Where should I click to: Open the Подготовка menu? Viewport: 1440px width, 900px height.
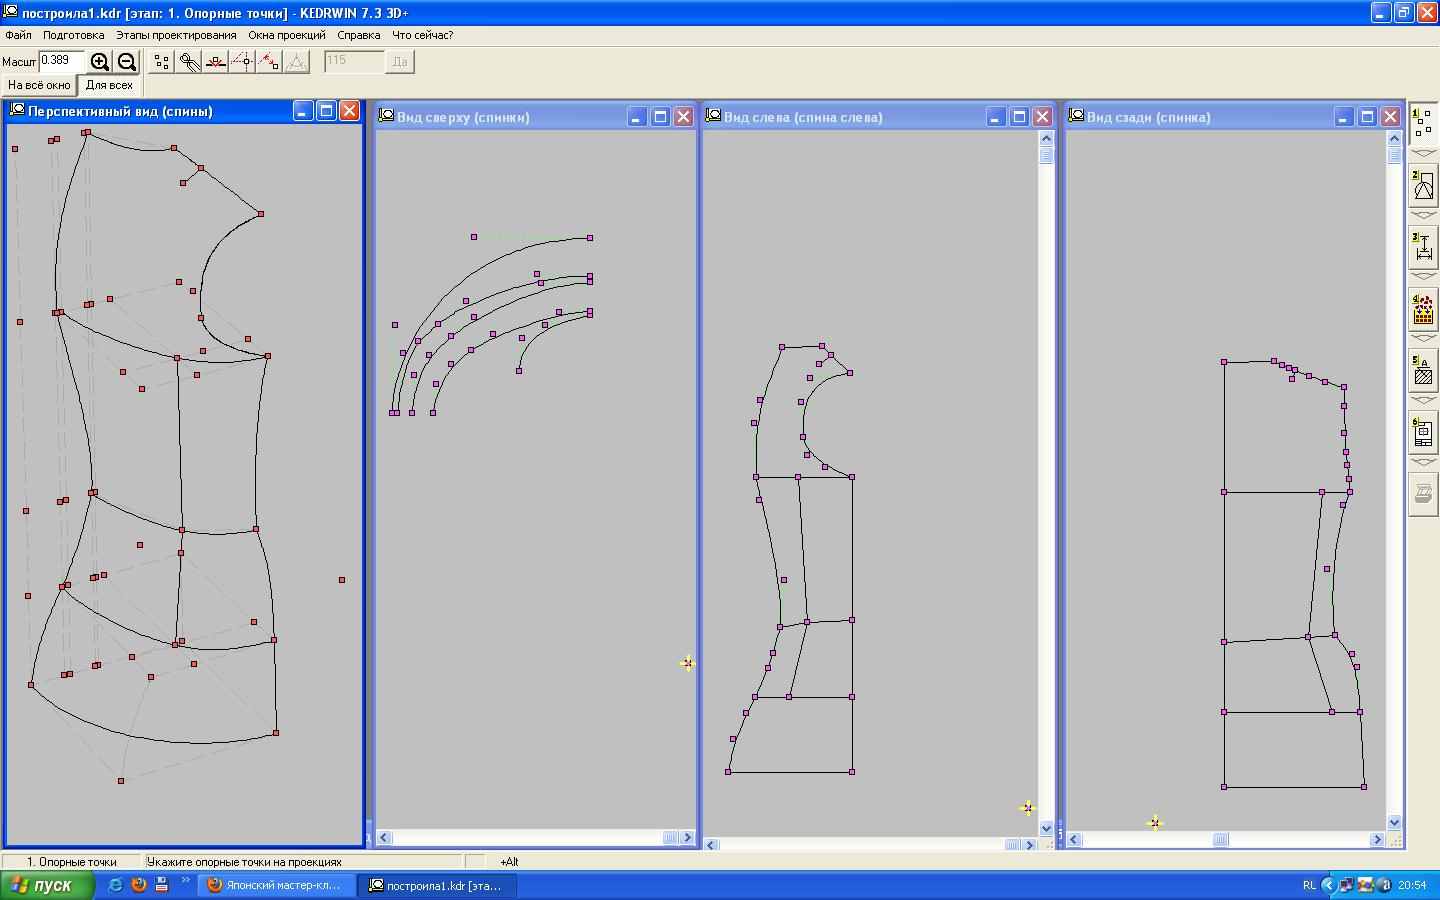[x=74, y=35]
